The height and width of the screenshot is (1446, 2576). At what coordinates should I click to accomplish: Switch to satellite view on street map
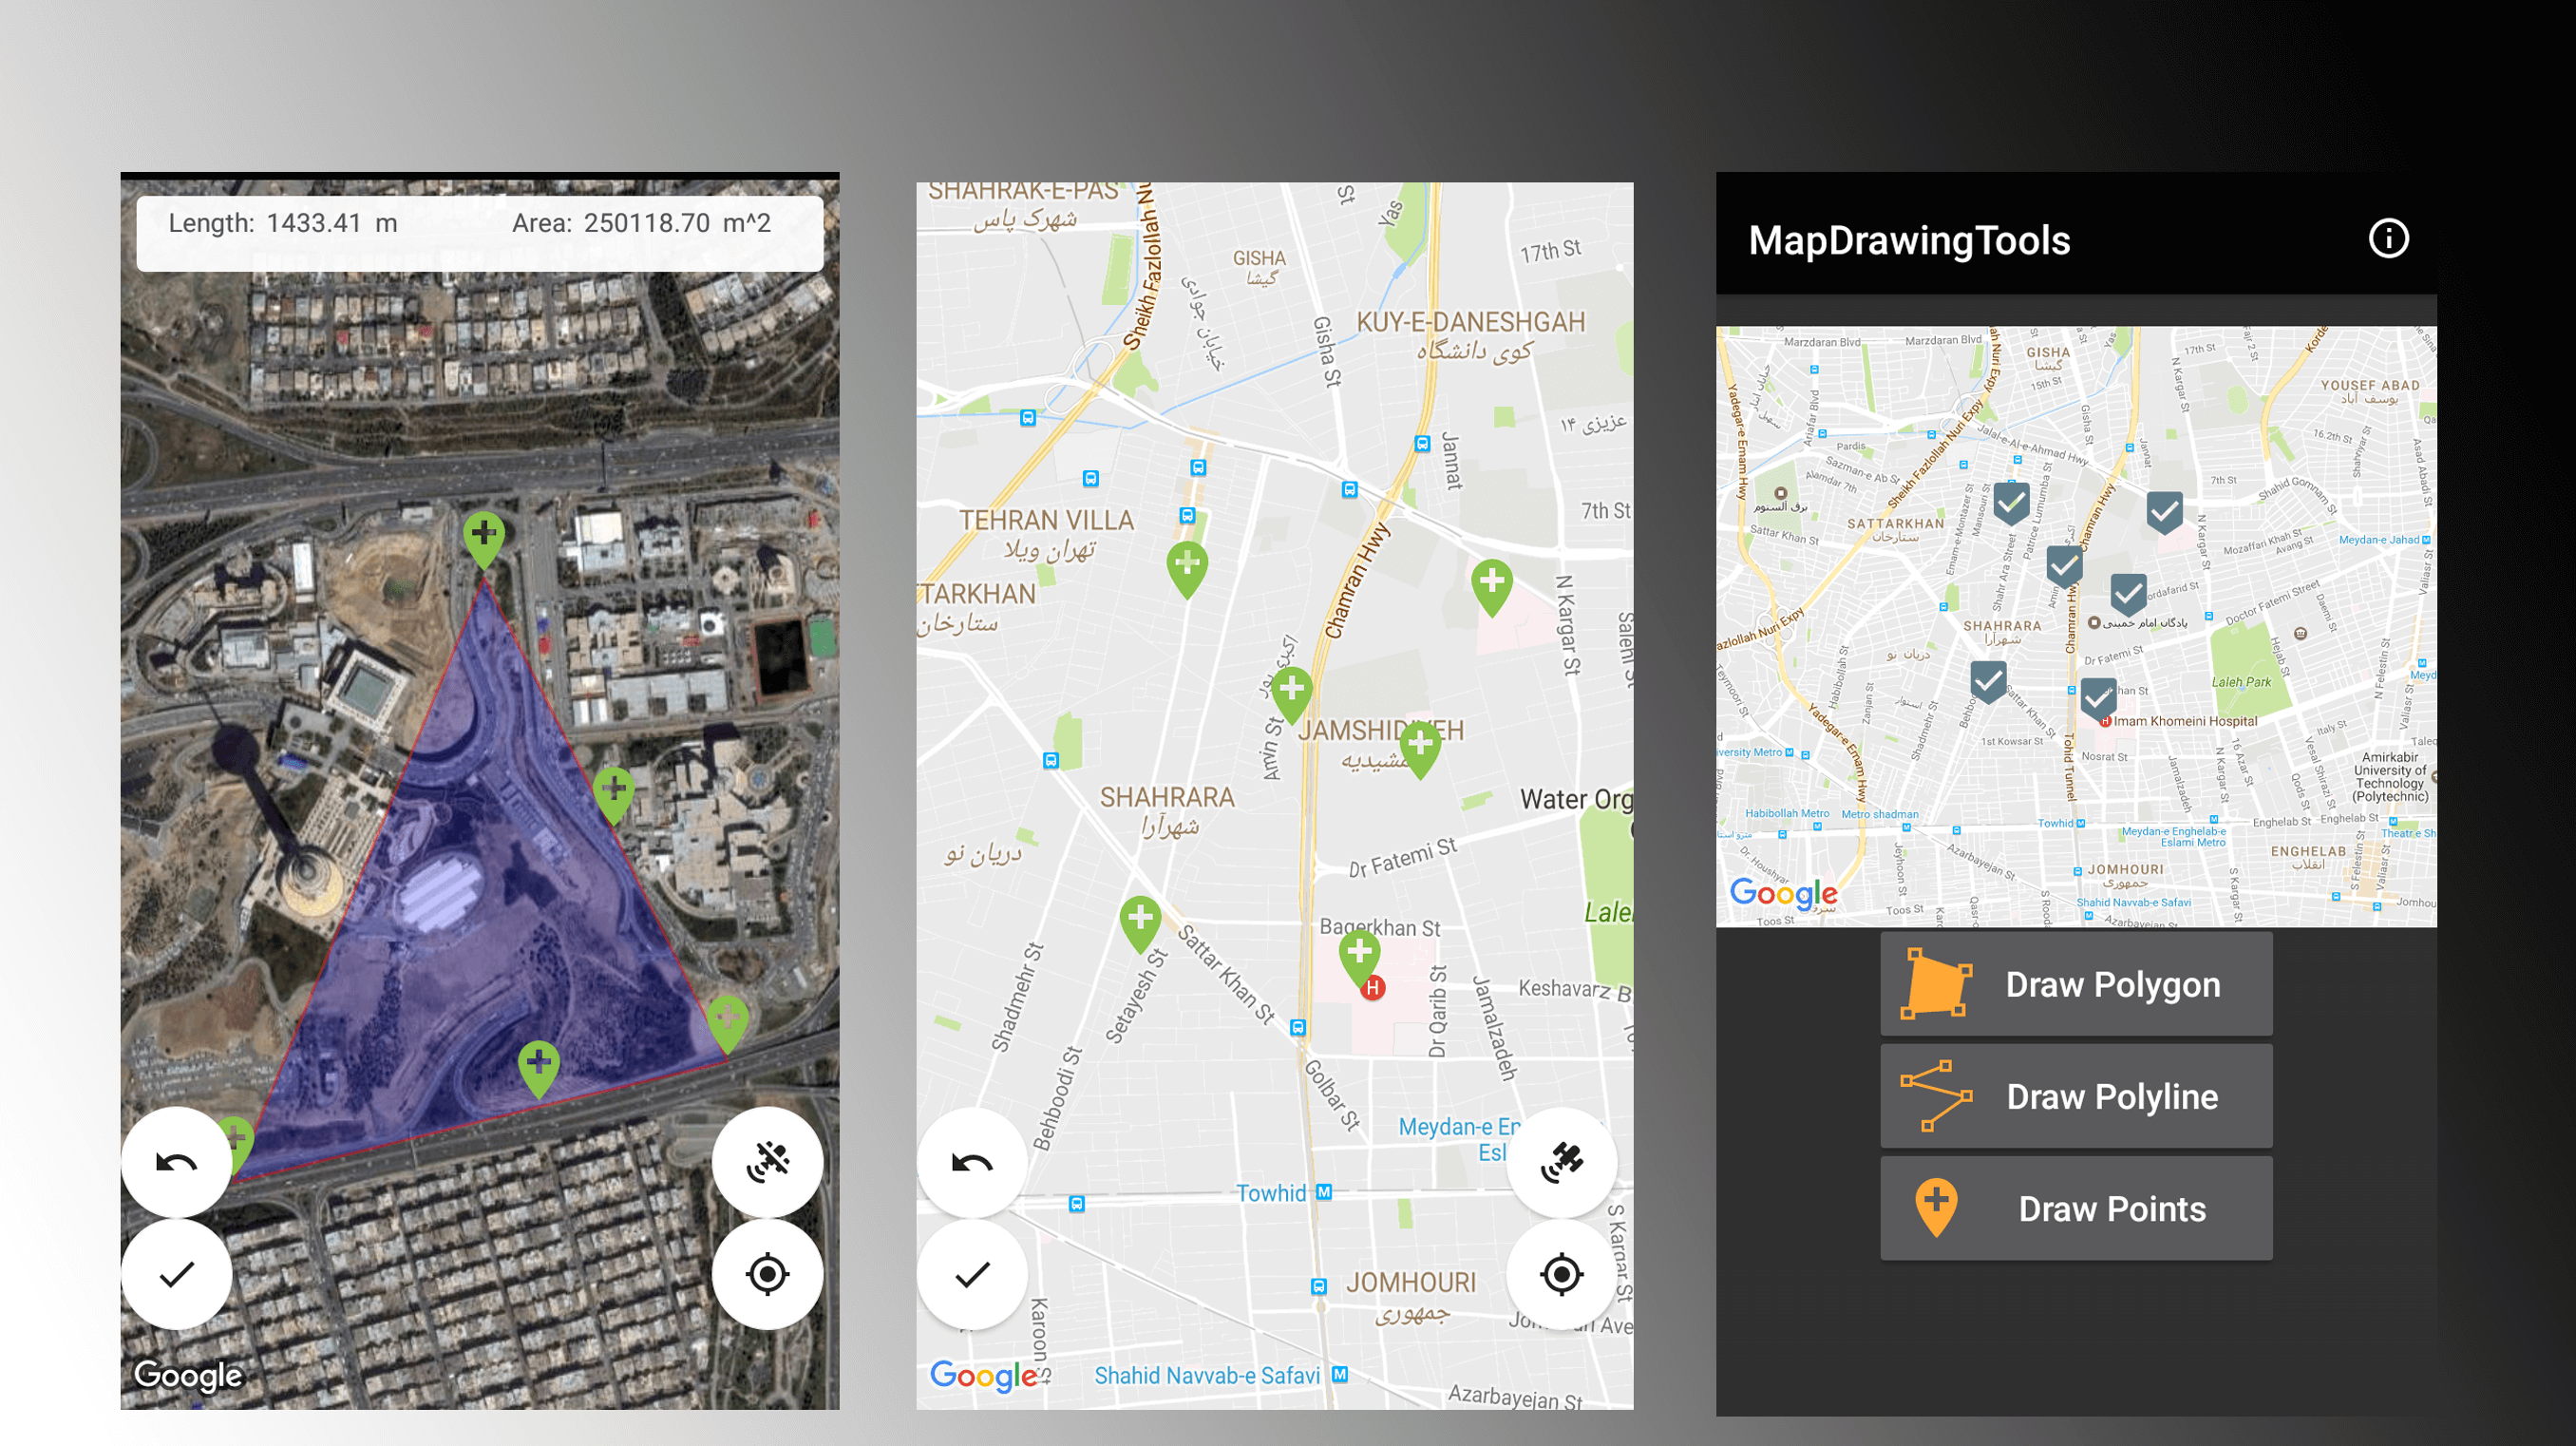click(1561, 1162)
